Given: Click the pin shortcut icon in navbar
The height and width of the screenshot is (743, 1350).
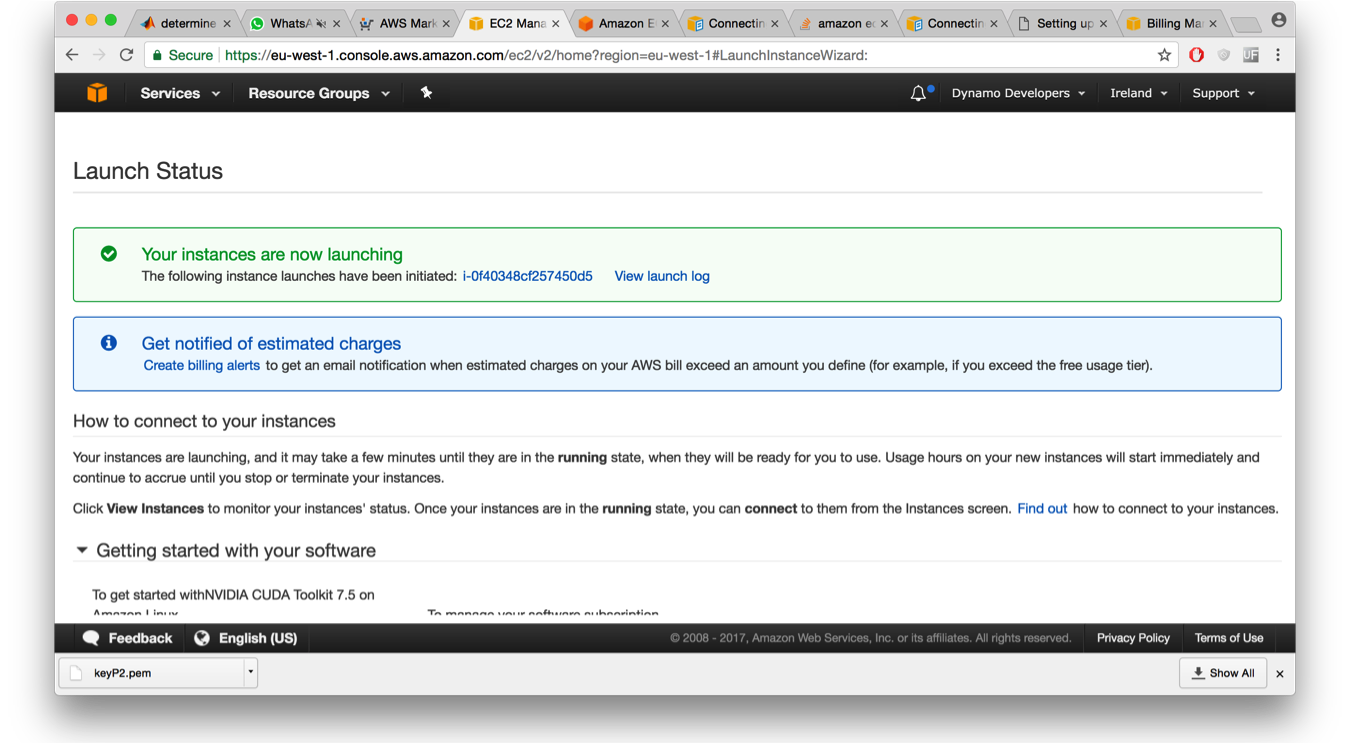Looking at the screenshot, I should (426, 93).
